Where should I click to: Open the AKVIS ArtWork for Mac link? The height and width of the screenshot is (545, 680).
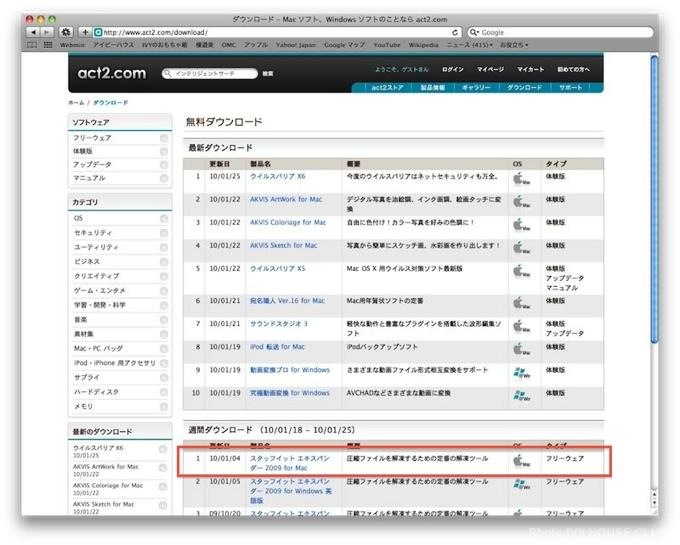click(284, 199)
